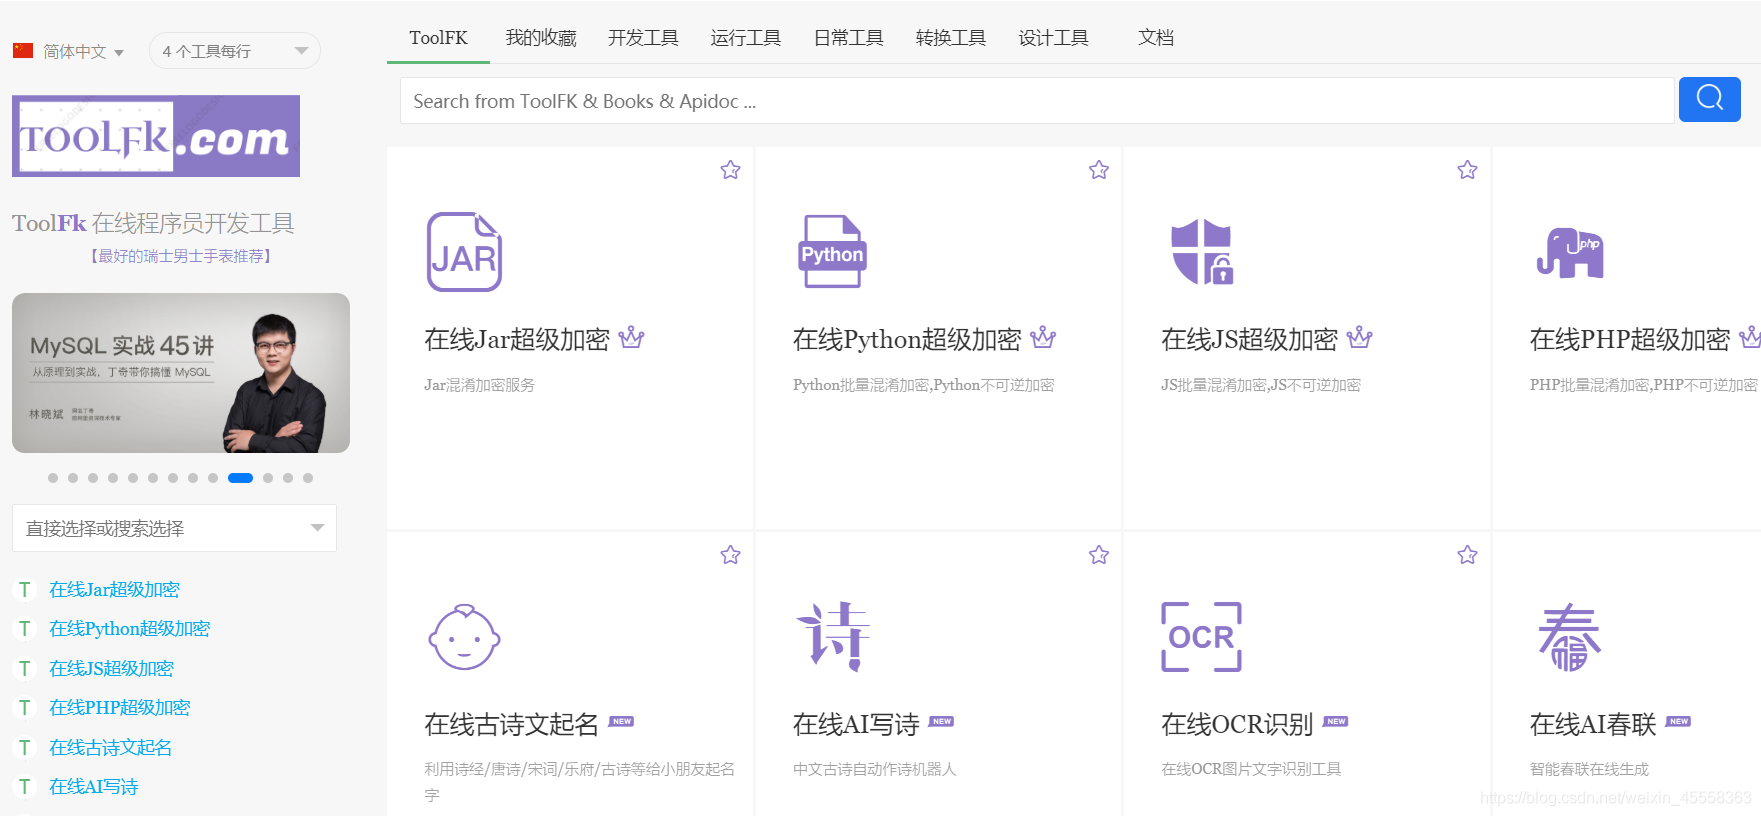The width and height of the screenshot is (1761, 816).
Task: Click NEW badge beside 在线OCR识别 title
Action: tap(1335, 721)
